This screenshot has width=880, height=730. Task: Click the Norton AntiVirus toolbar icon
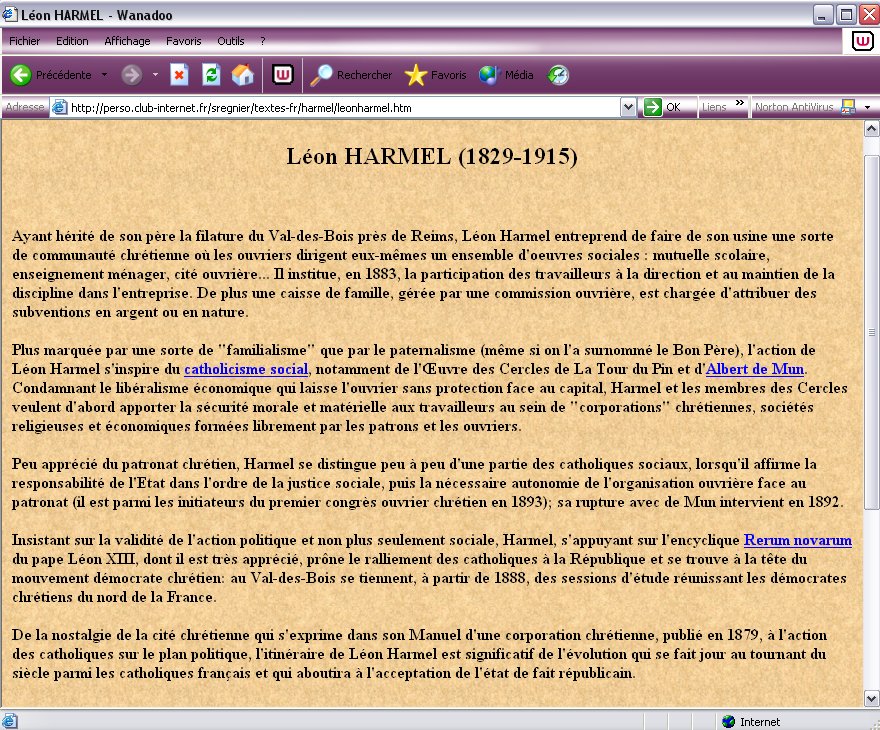point(848,107)
